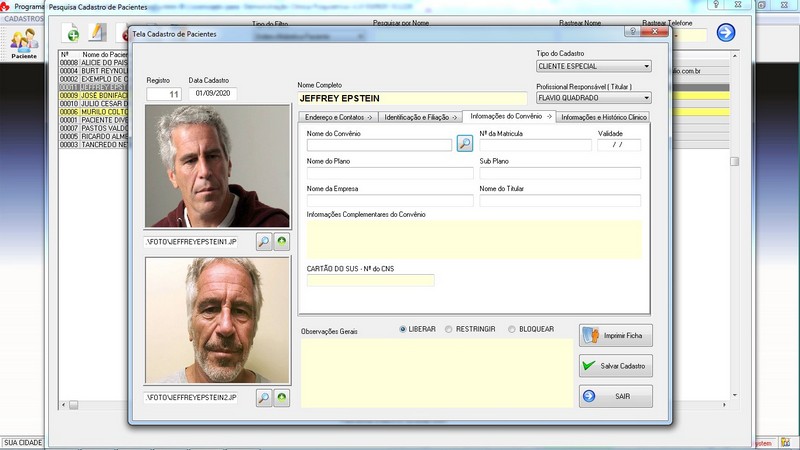The width and height of the screenshot is (800, 450).
Task: Click help button in Tela Cadastro titlebar
Action: 633,31
